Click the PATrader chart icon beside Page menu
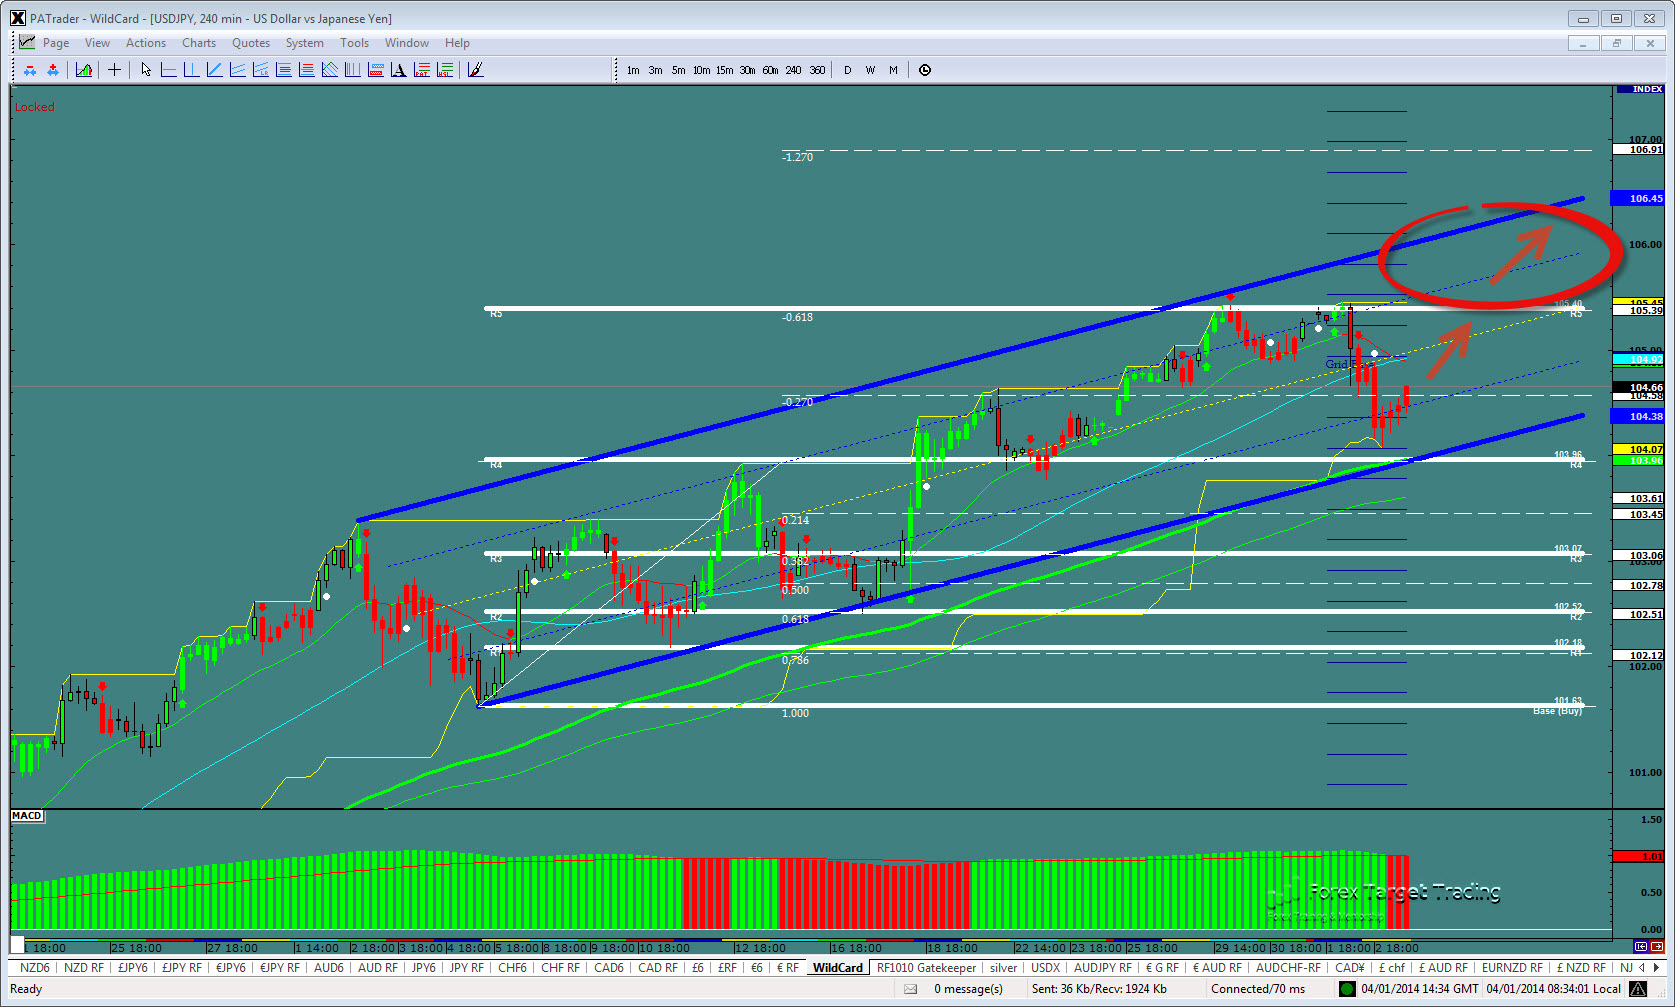The width and height of the screenshot is (1675, 1007). click(x=27, y=43)
